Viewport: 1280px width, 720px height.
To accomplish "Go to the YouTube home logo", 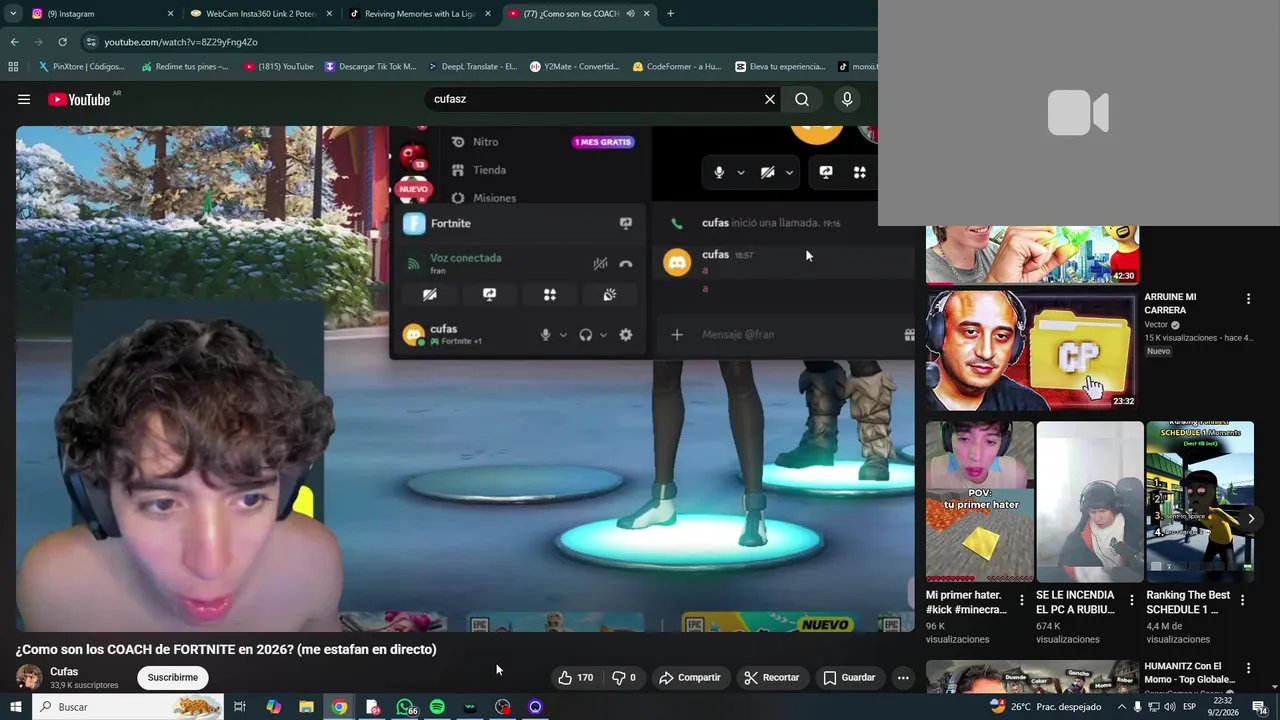I will click(x=80, y=99).
